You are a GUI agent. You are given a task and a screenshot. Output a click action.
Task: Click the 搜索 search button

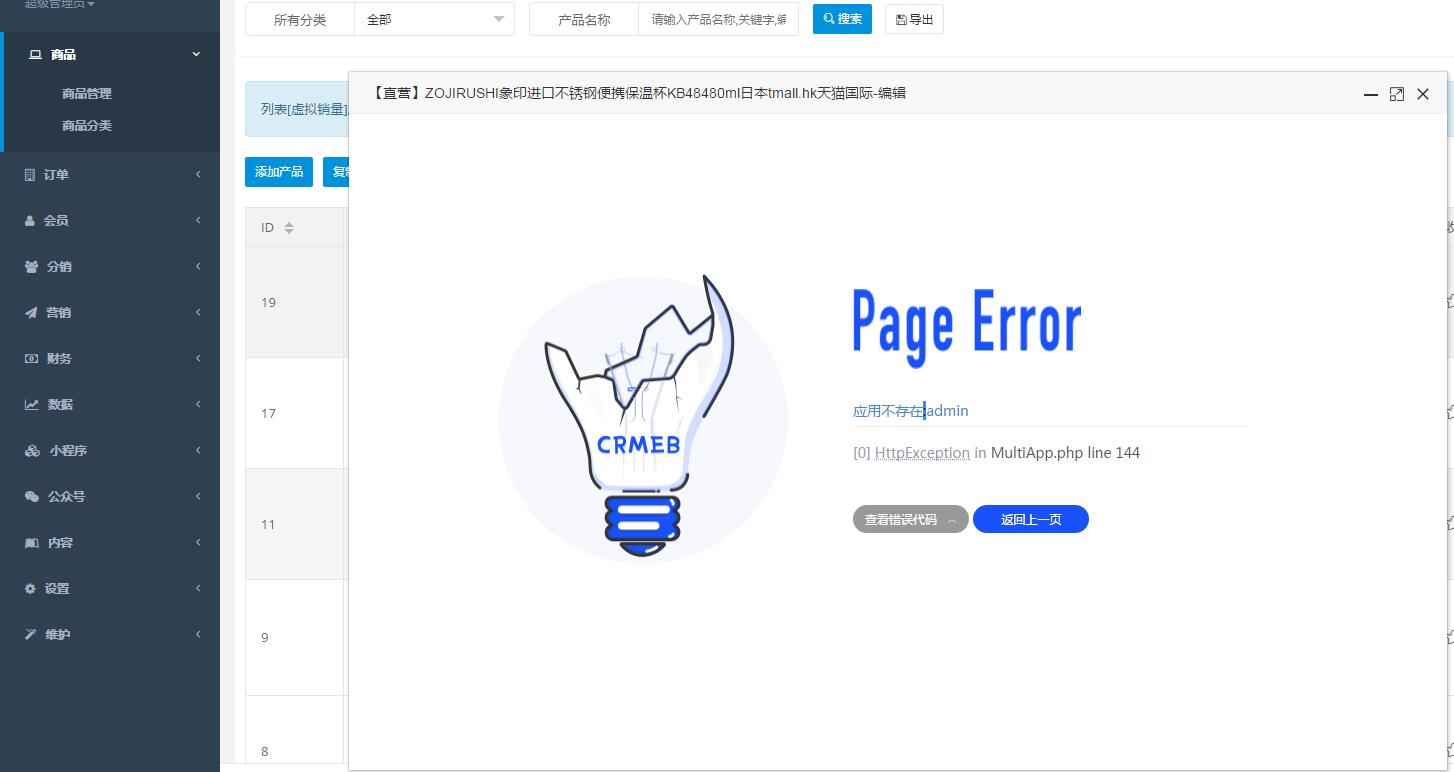click(842, 19)
